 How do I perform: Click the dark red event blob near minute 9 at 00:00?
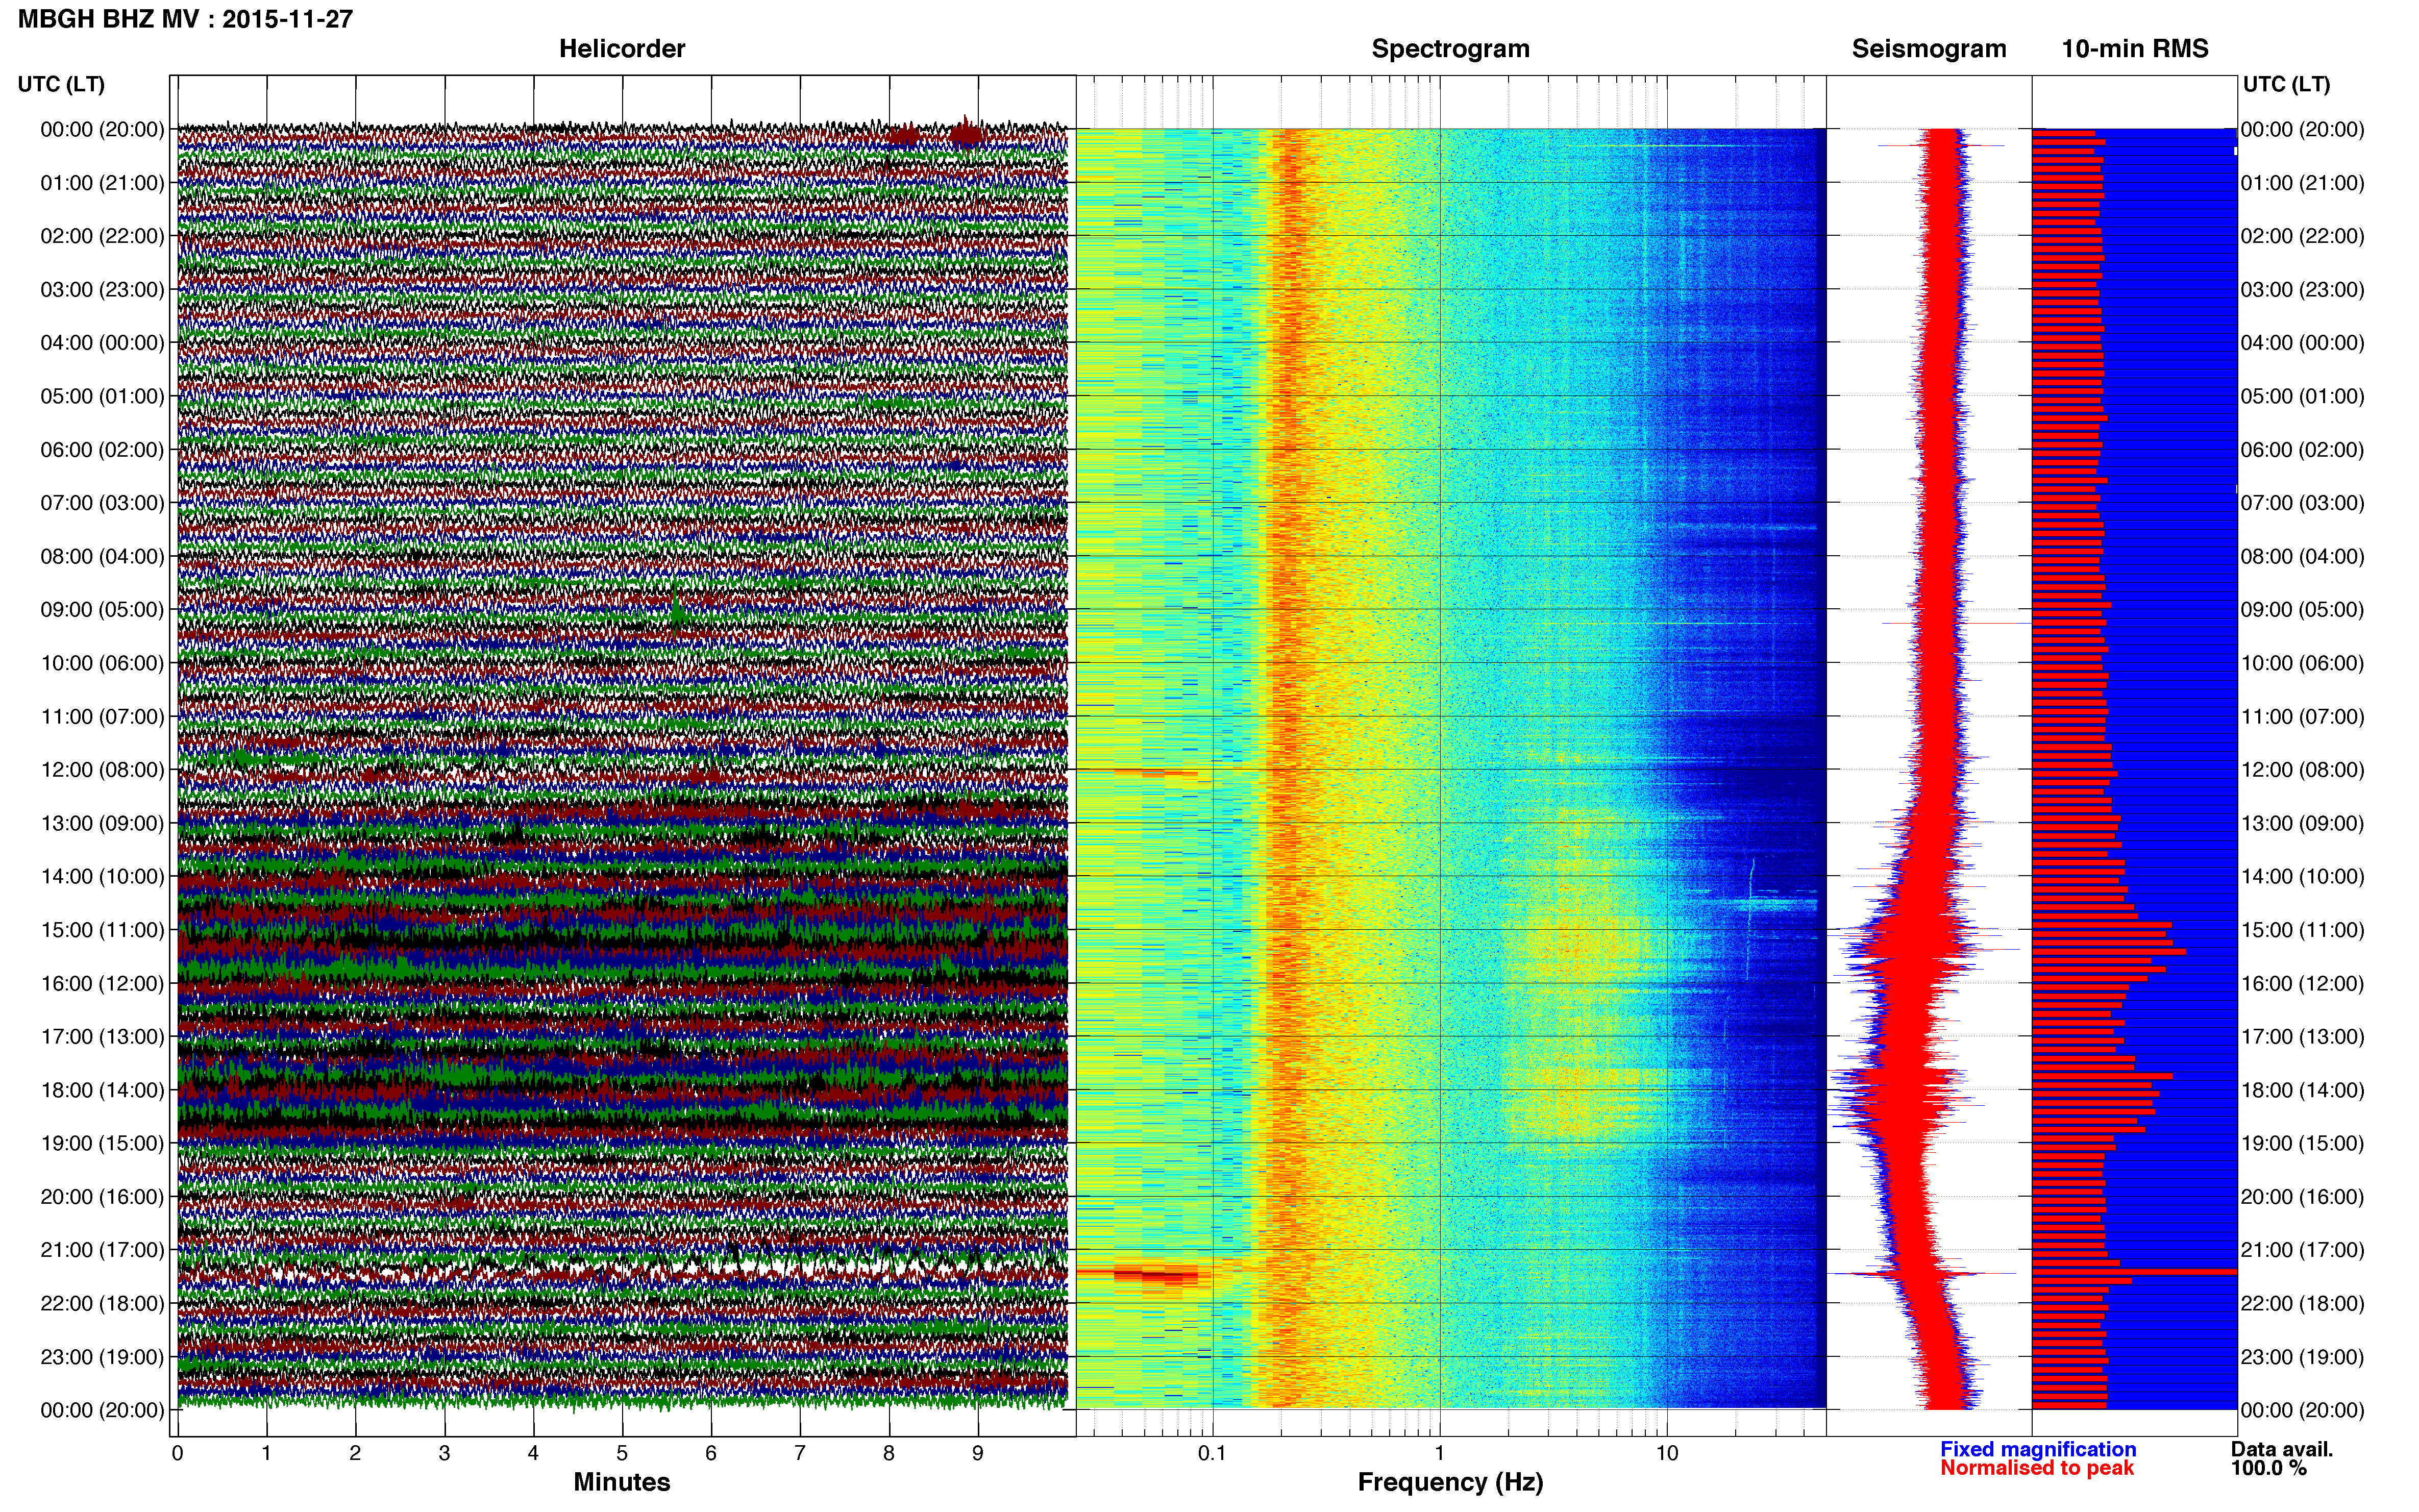(966, 133)
